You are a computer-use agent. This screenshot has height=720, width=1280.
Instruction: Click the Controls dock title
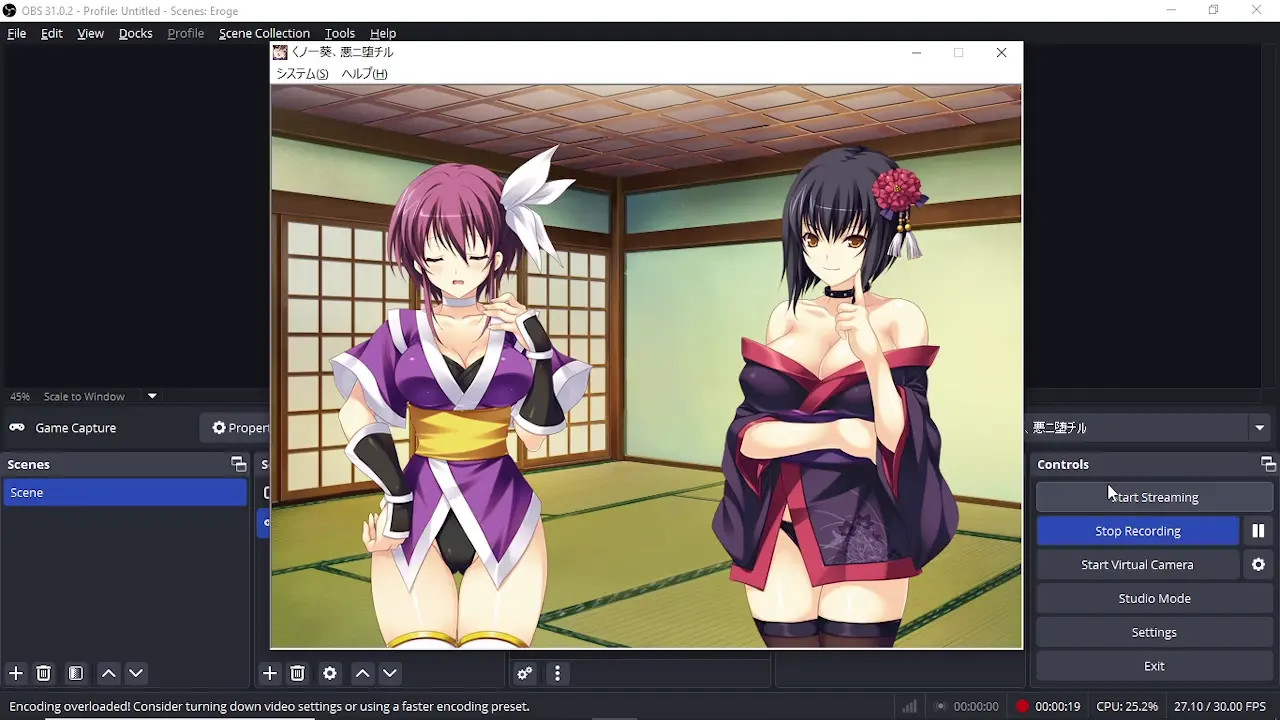pyautogui.click(x=1063, y=464)
